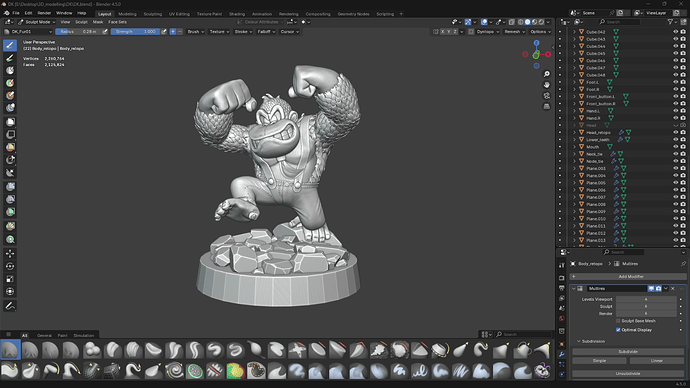Image resolution: width=690 pixels, height=388 pixels.
Task: Open the Render menu
Action: (44, 13)
